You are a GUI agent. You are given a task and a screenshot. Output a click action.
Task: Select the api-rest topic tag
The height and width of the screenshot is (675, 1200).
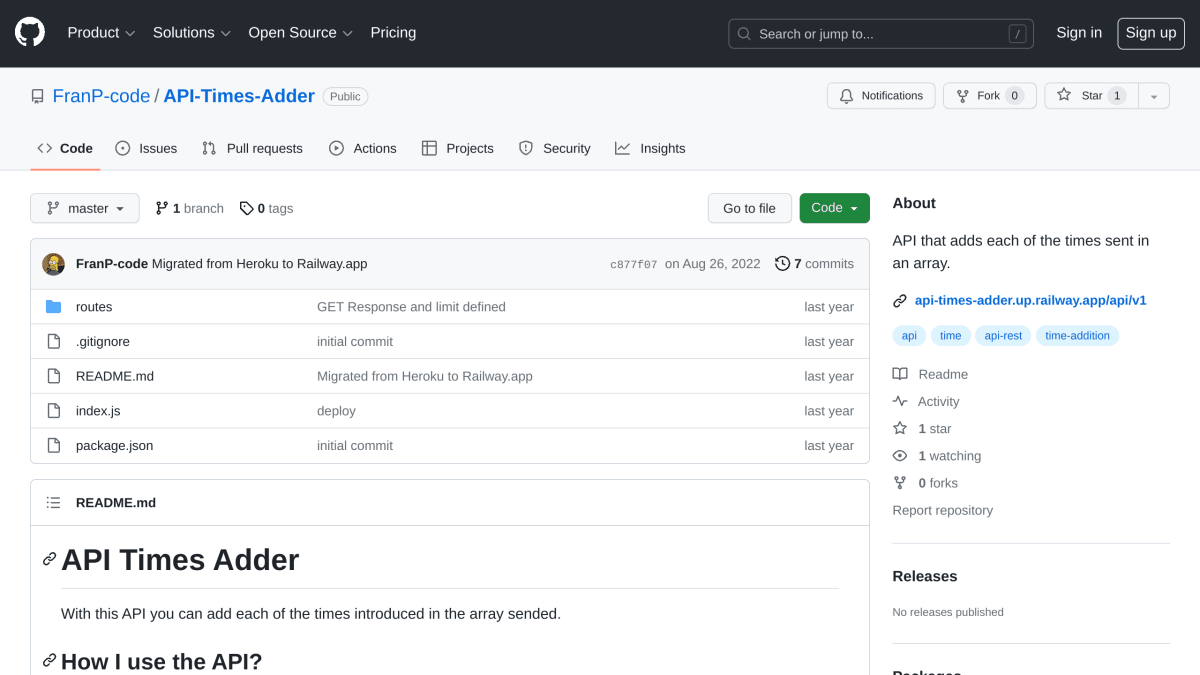pos(1003,336)
